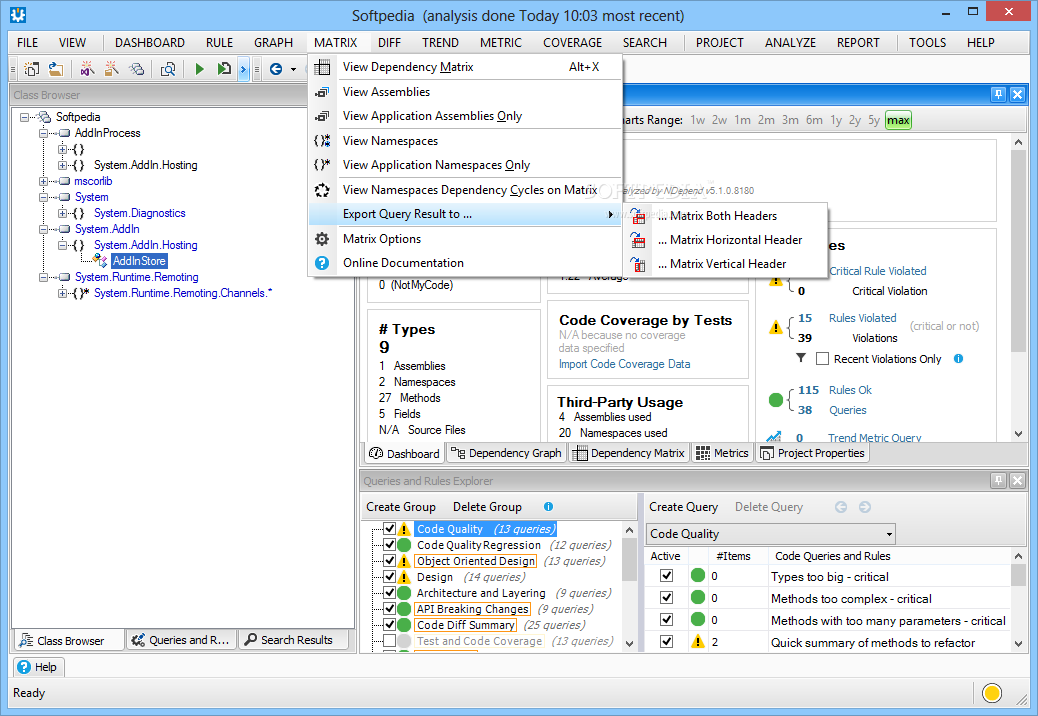Enable the Test and Code Coverage checkbox
Screen dimensions: 1038x716
(389, 641)
